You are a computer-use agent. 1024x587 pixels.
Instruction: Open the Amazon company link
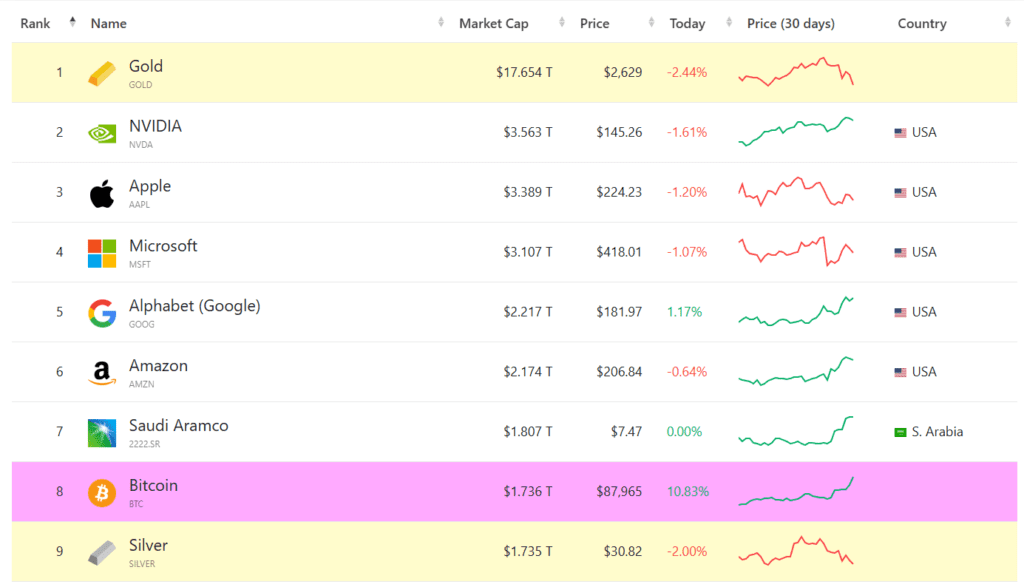158,366
